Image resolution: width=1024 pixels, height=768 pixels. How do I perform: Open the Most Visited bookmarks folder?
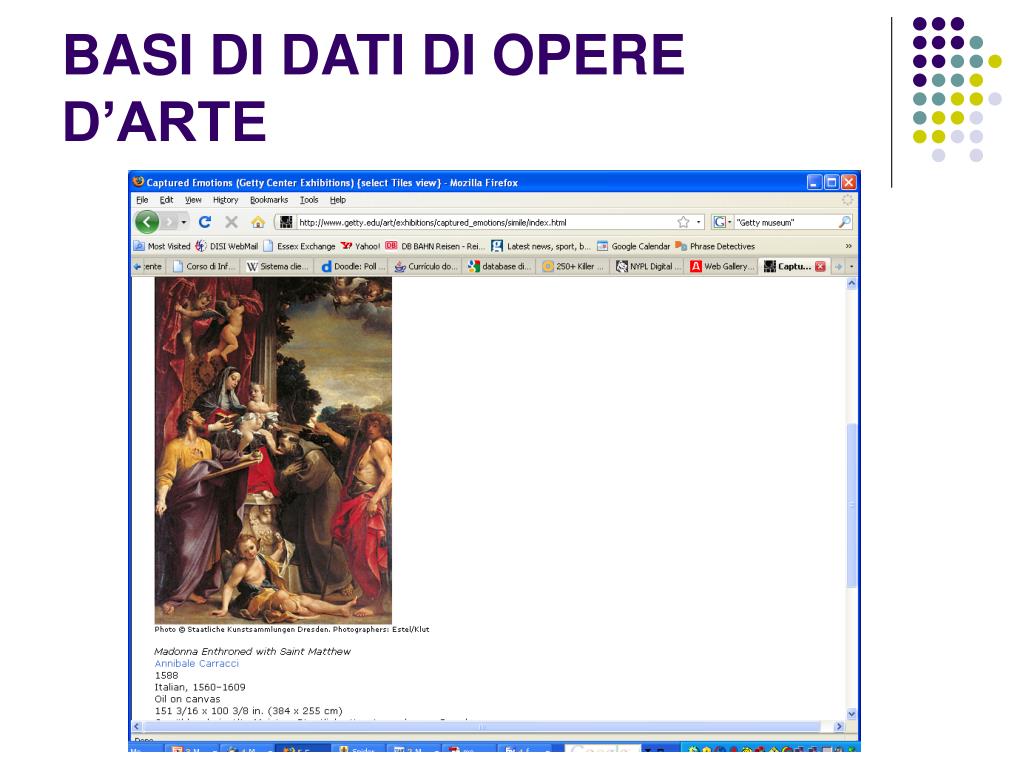coord(162,246)
